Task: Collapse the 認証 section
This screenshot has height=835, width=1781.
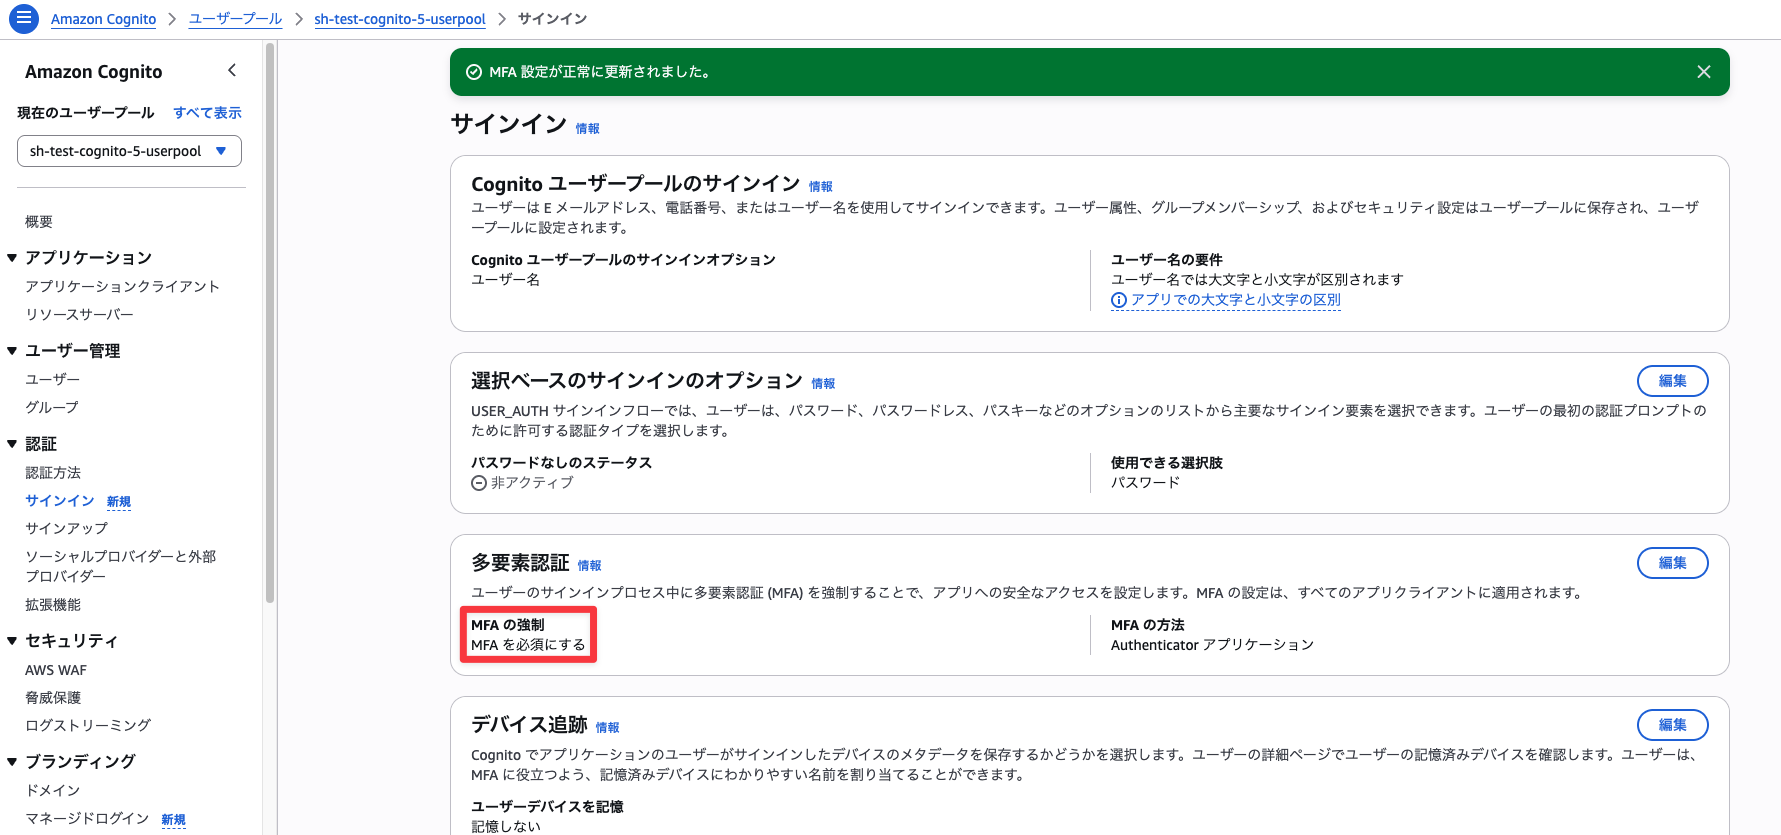Action: click(12, 444)
